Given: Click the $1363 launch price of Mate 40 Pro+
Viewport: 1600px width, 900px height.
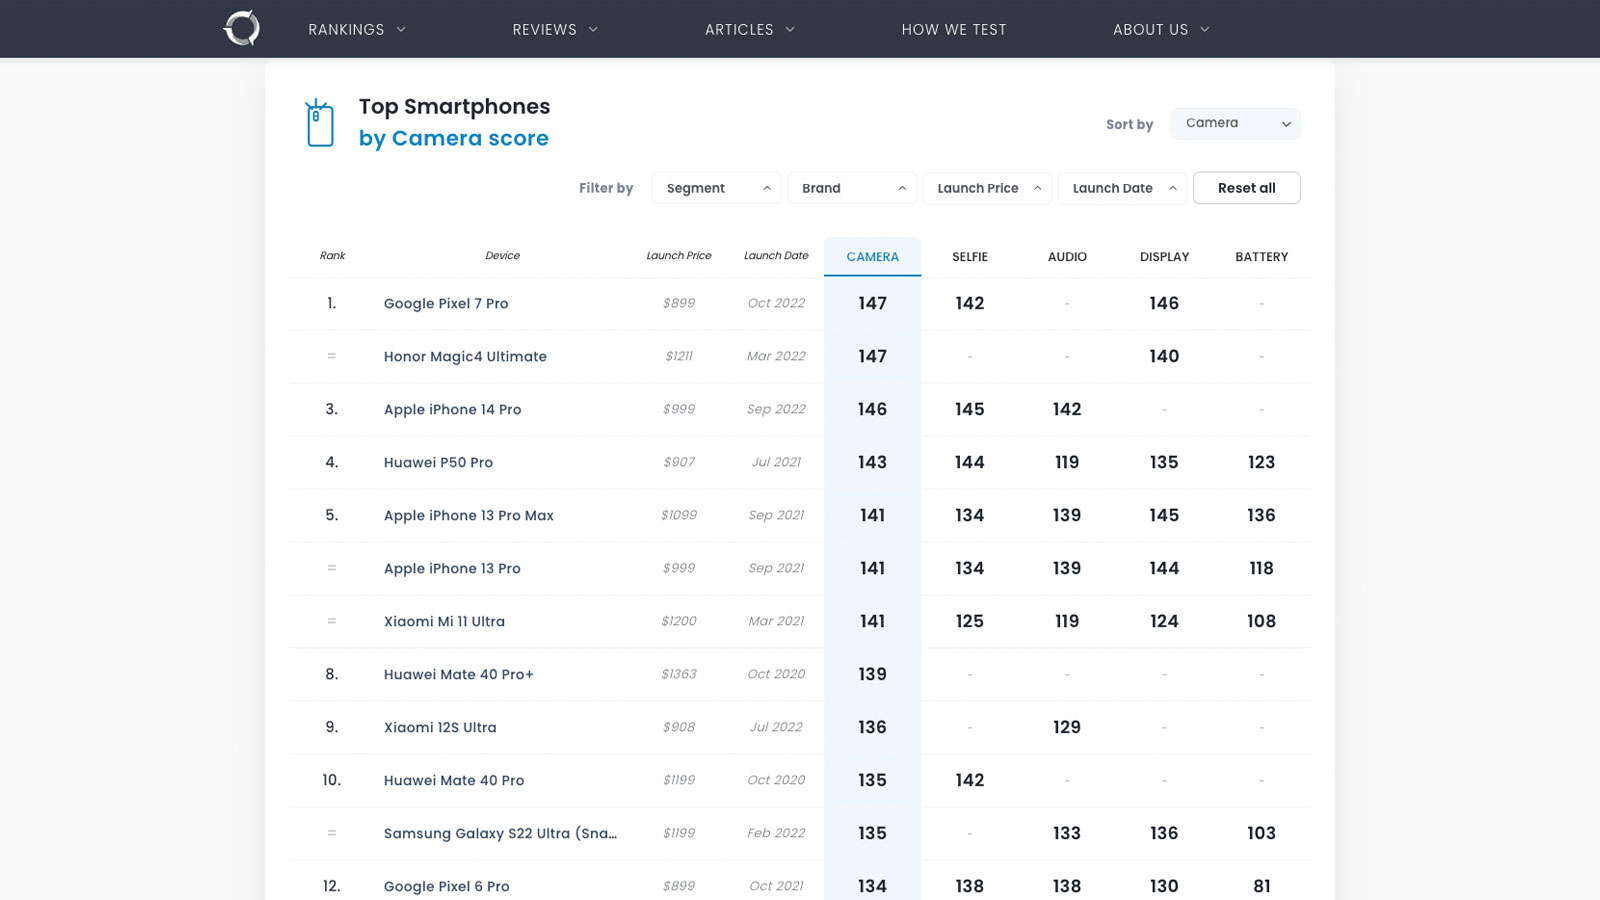Looking at the screenshot, I should tap(679, 674).
